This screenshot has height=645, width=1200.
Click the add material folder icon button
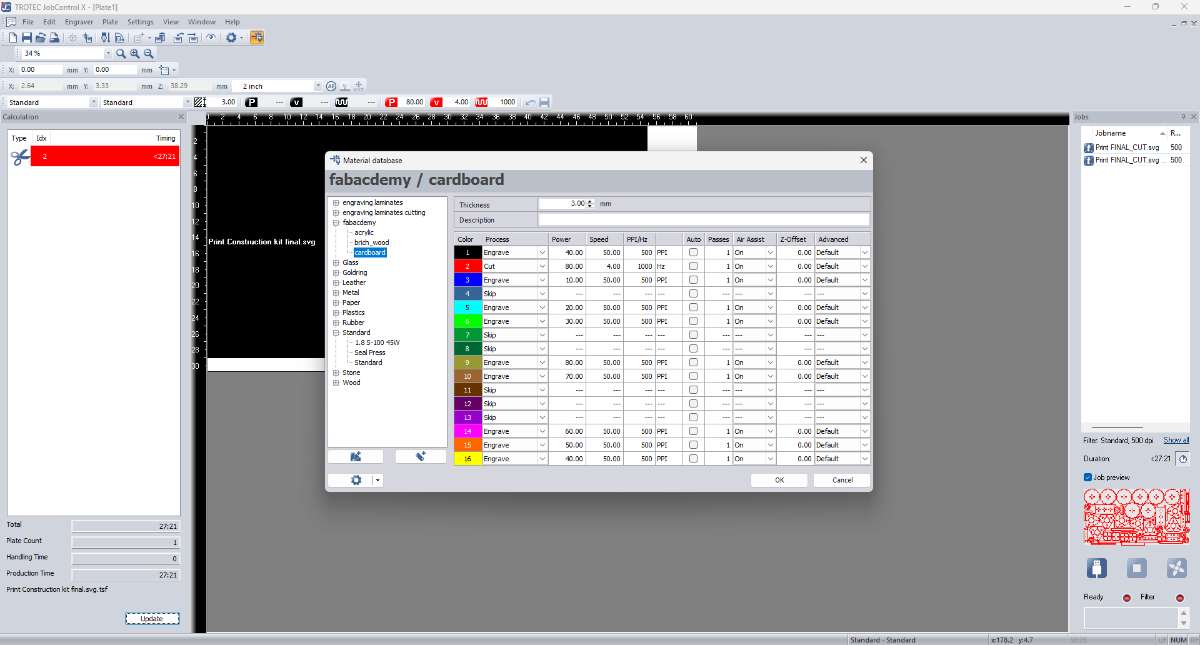tap(355, 456)
